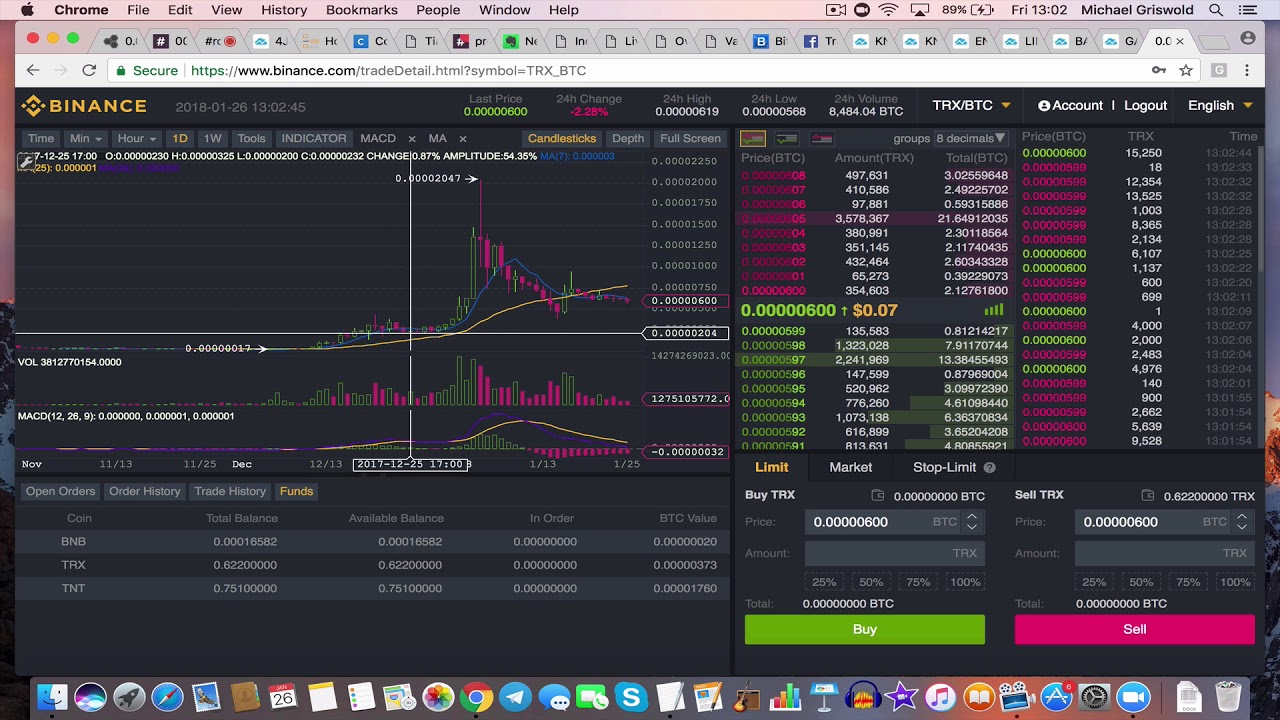1280x720 pixels.
Task: Open the Order History tab
Action: (145, 491)
